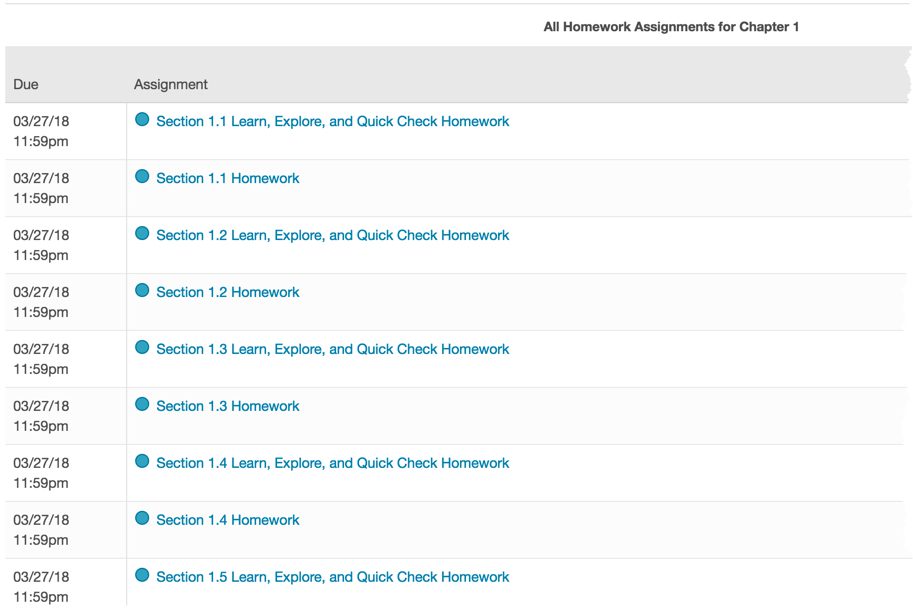Open Section 1.1 Learn, Explore, and Quick Check Homework
Viewport: 913px width, 614px height.
[332, 120]
